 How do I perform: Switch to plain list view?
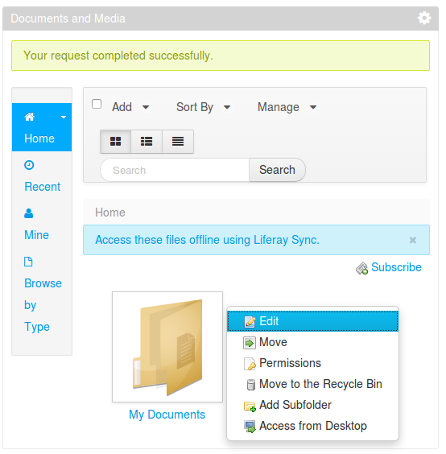[178, 142]
